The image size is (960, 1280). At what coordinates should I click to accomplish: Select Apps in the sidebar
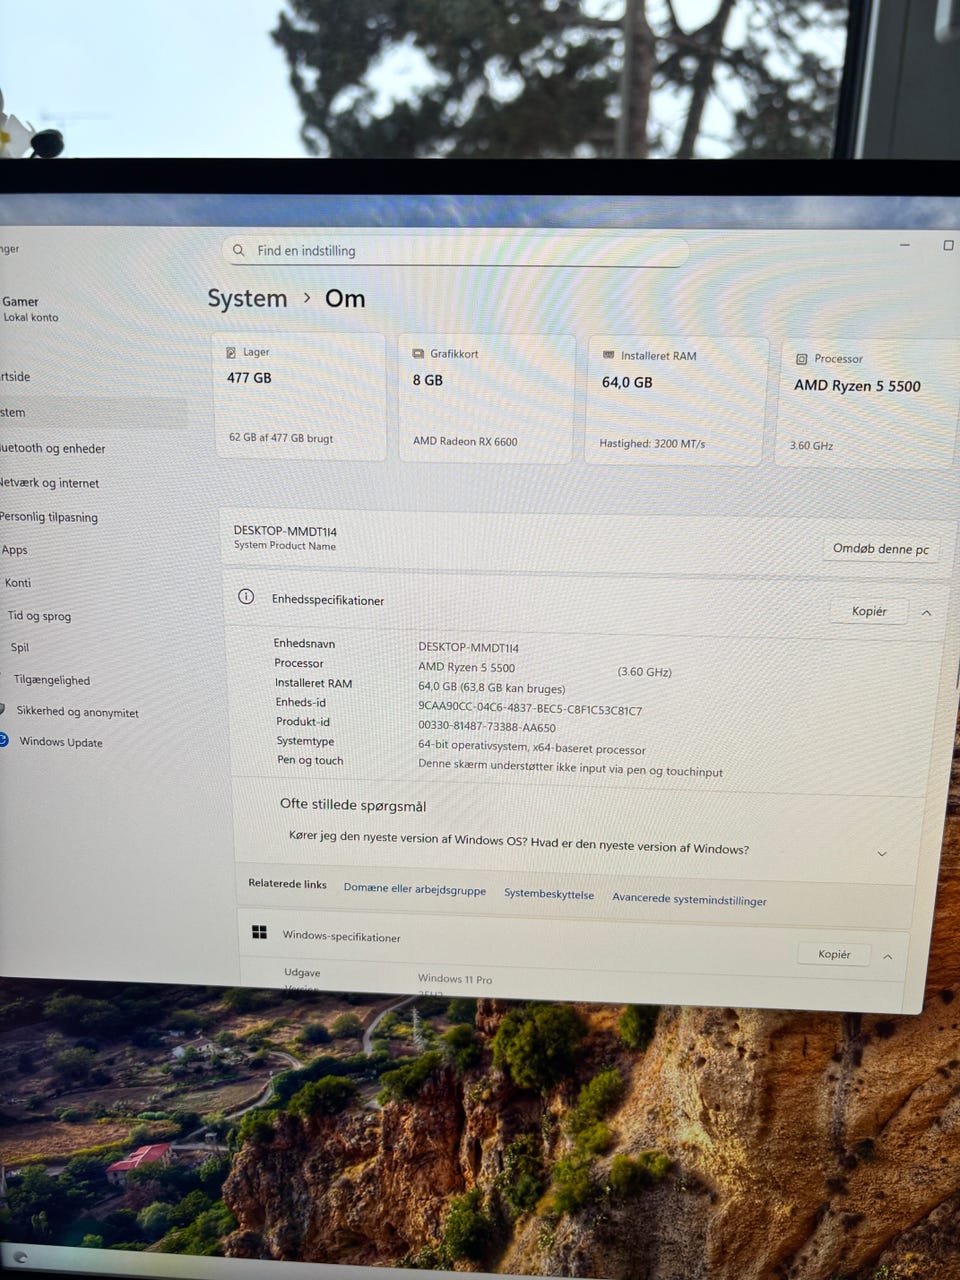pos(15,550)
